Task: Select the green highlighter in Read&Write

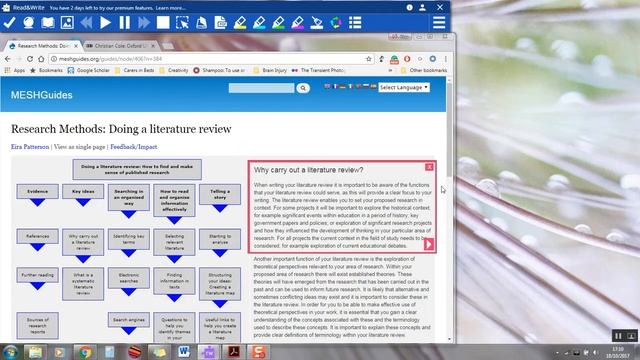Action: pyautogui.click(x=278, y=23)
